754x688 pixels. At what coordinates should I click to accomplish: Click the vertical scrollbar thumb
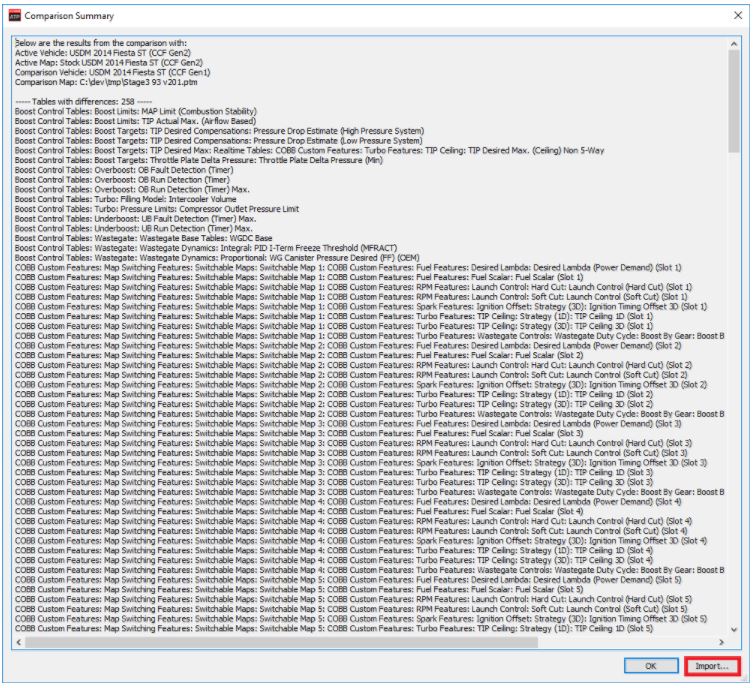(734, 101)
